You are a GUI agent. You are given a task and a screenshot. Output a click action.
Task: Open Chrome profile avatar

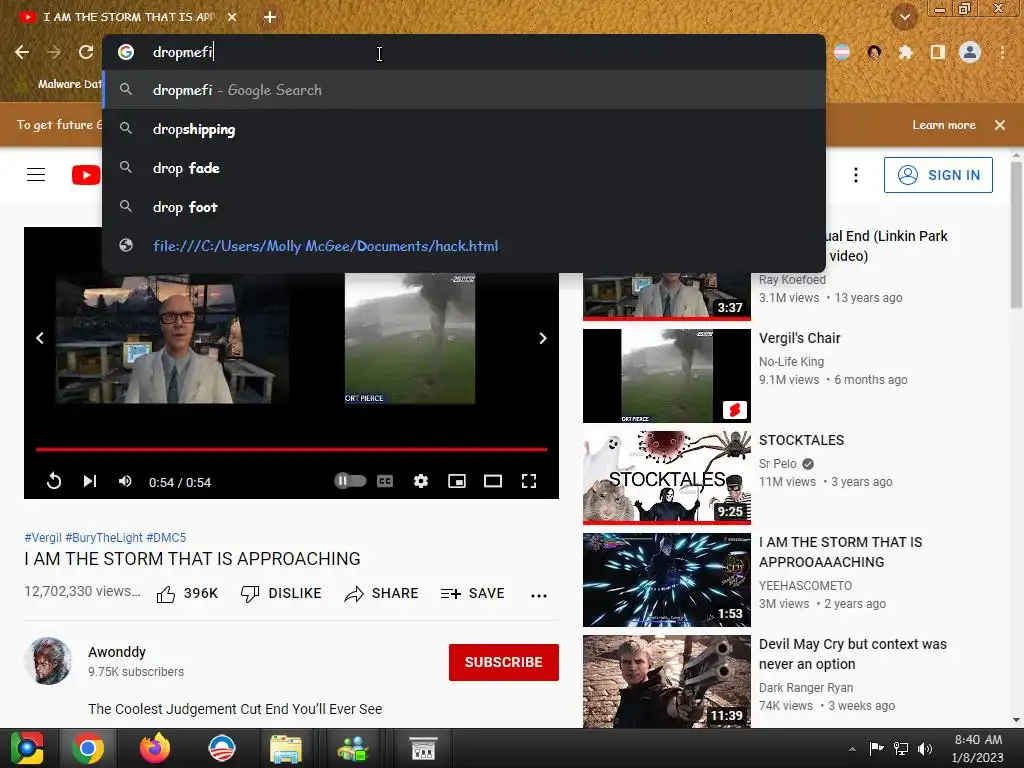pyautogui.click(x=970, y=52)
